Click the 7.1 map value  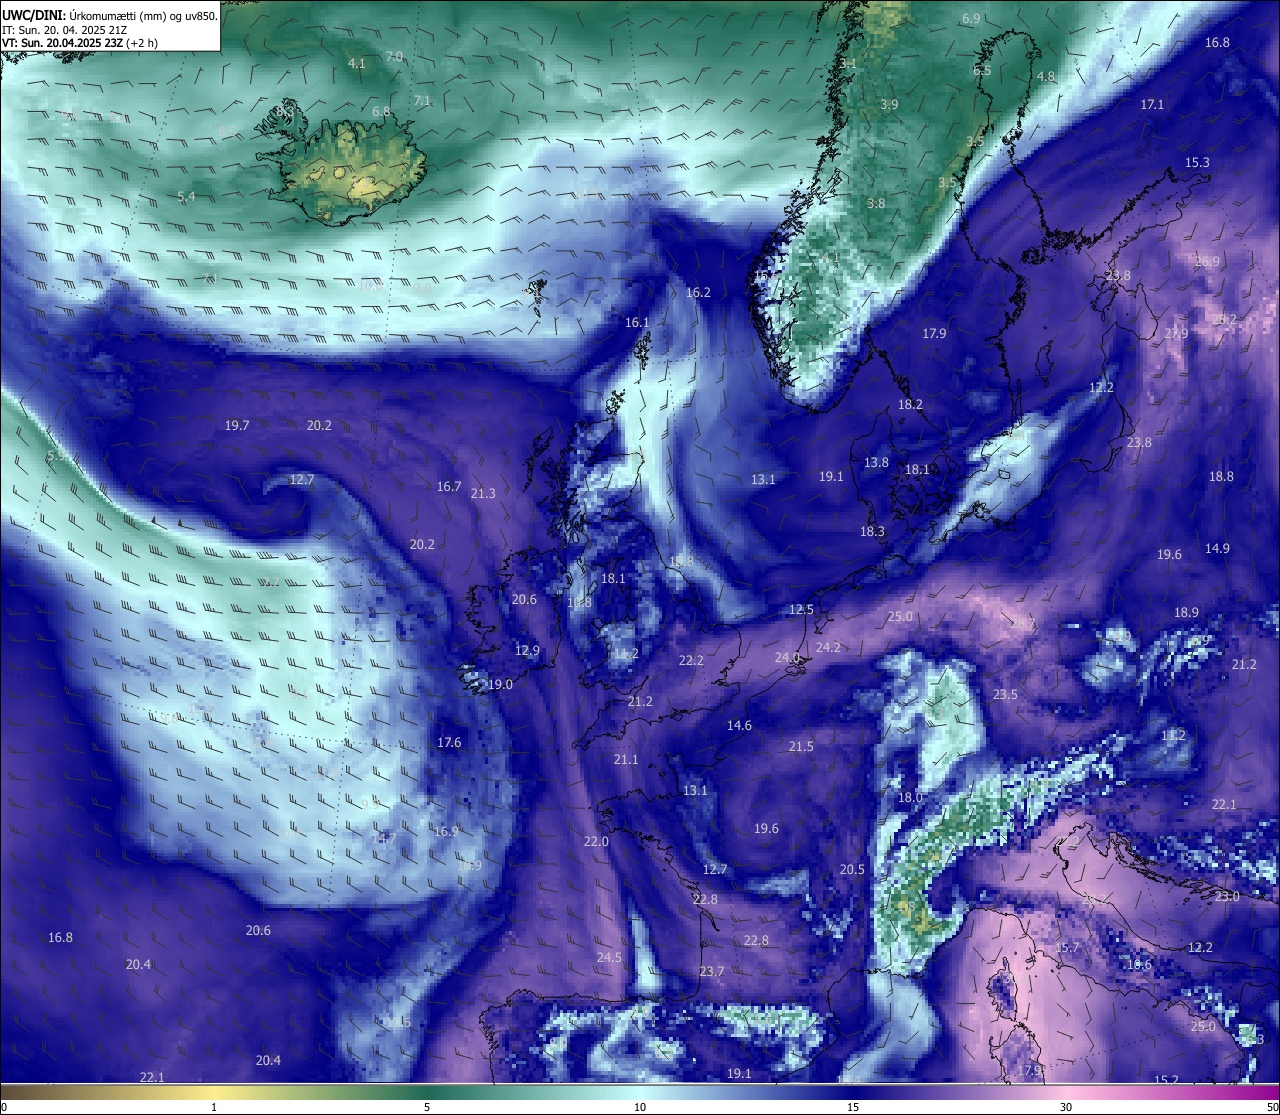(x=422, y=100)
